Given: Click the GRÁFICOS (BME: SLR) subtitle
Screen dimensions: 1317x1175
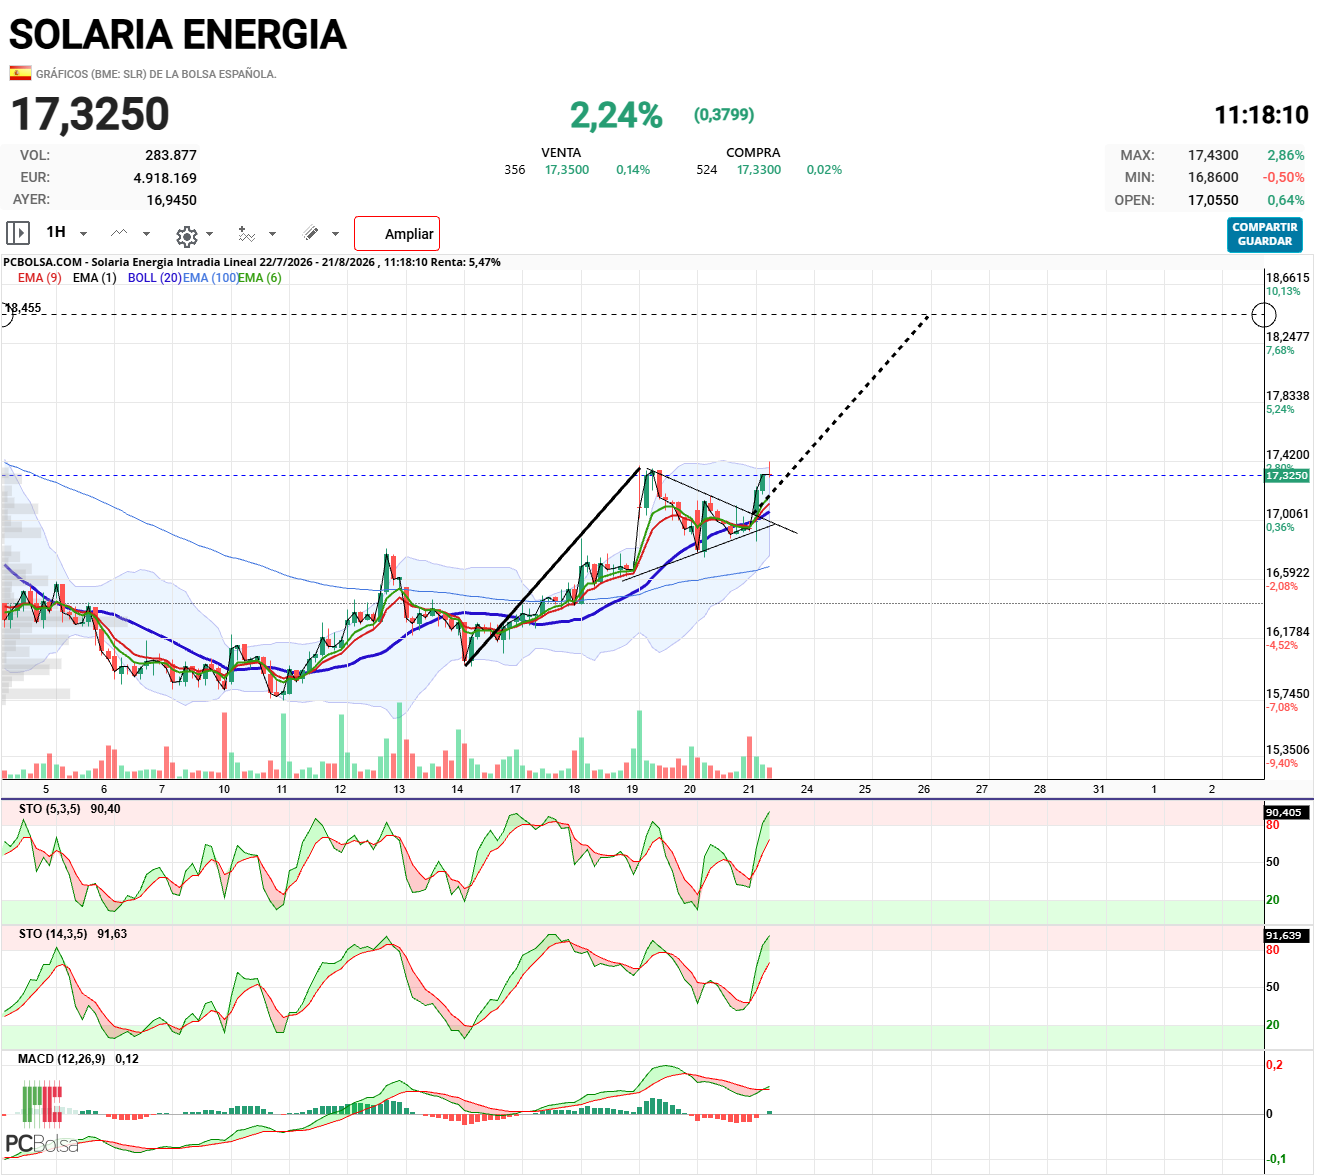Looking at the screenshot, I should [x=156, y=74].
